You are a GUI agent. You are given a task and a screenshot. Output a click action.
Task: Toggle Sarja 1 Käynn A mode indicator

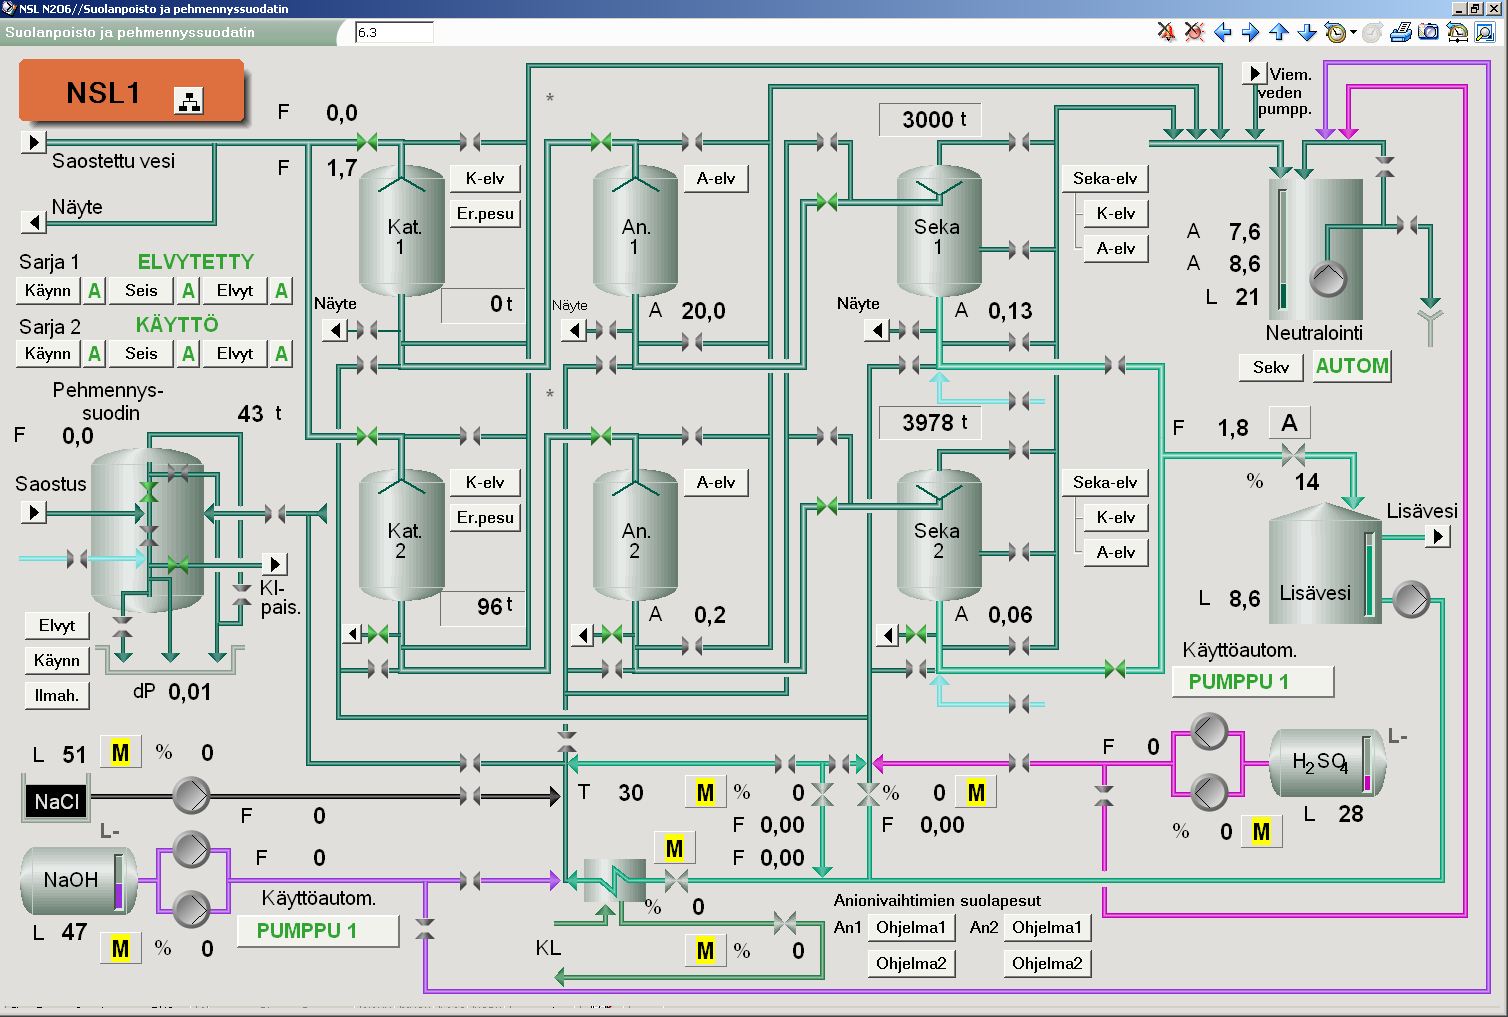click(94, 291)
